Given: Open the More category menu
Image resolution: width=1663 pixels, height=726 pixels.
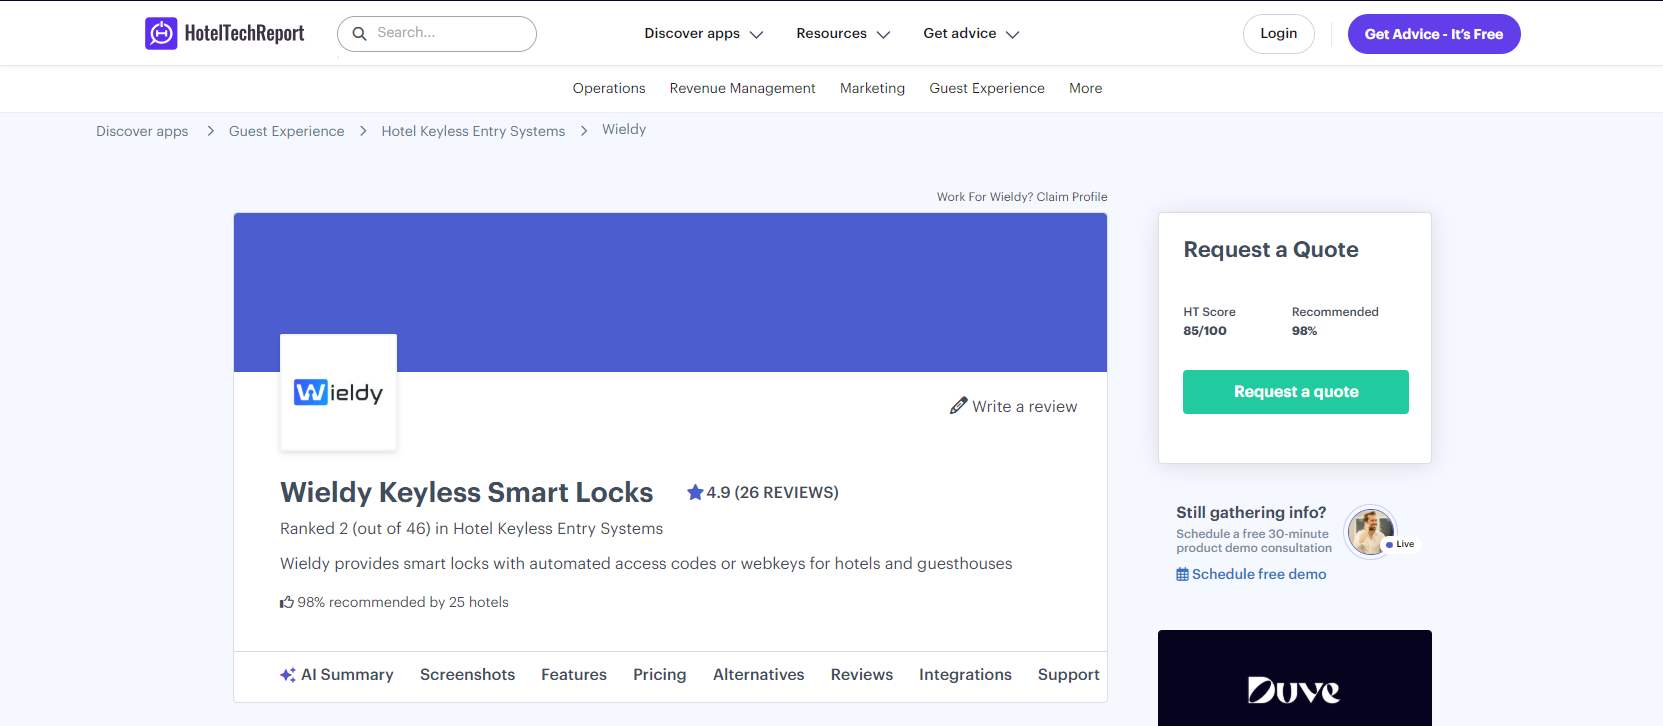Looking at the screenshot, I should coord(1085,89).
